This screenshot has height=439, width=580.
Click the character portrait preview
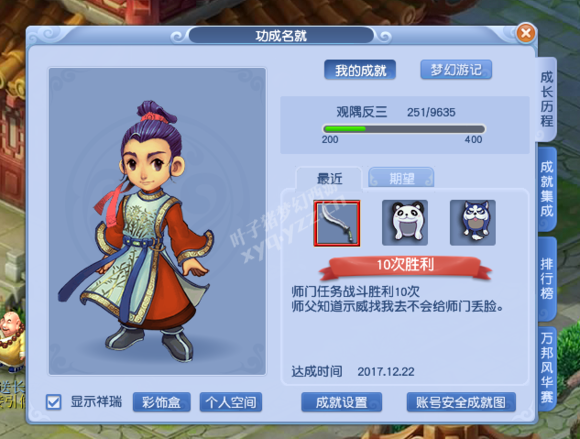coord(158,221)
